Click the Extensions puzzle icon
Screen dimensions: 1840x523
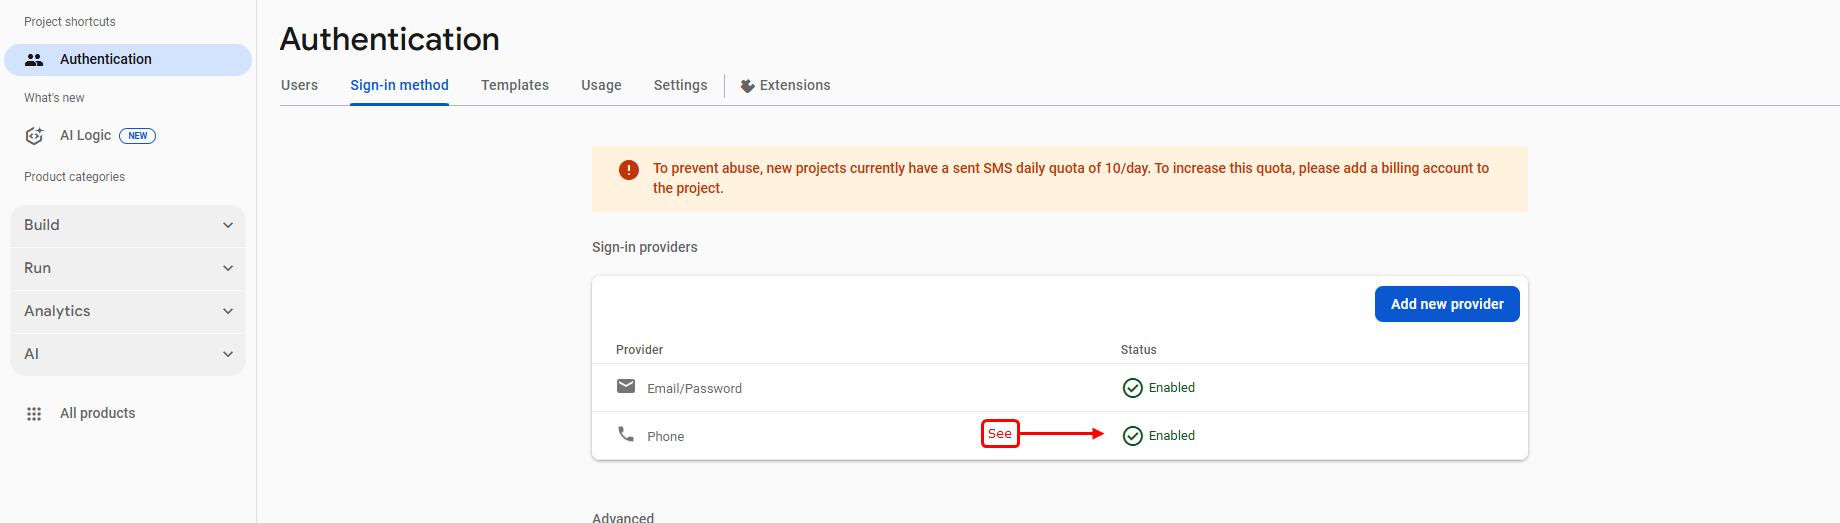click(747, 86)
